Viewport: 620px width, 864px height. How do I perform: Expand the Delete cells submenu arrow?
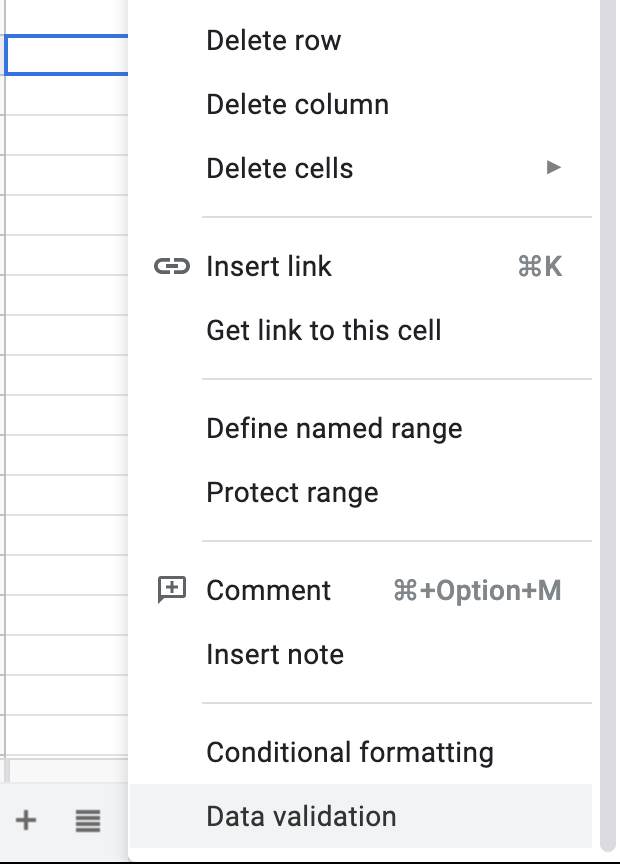pyautogui.click(x=553, y=167)
